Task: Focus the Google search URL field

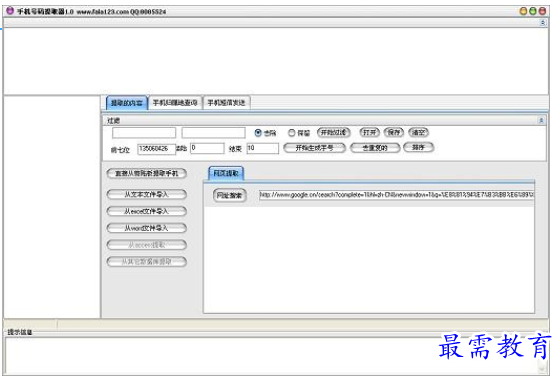Action: coord(396,195)
